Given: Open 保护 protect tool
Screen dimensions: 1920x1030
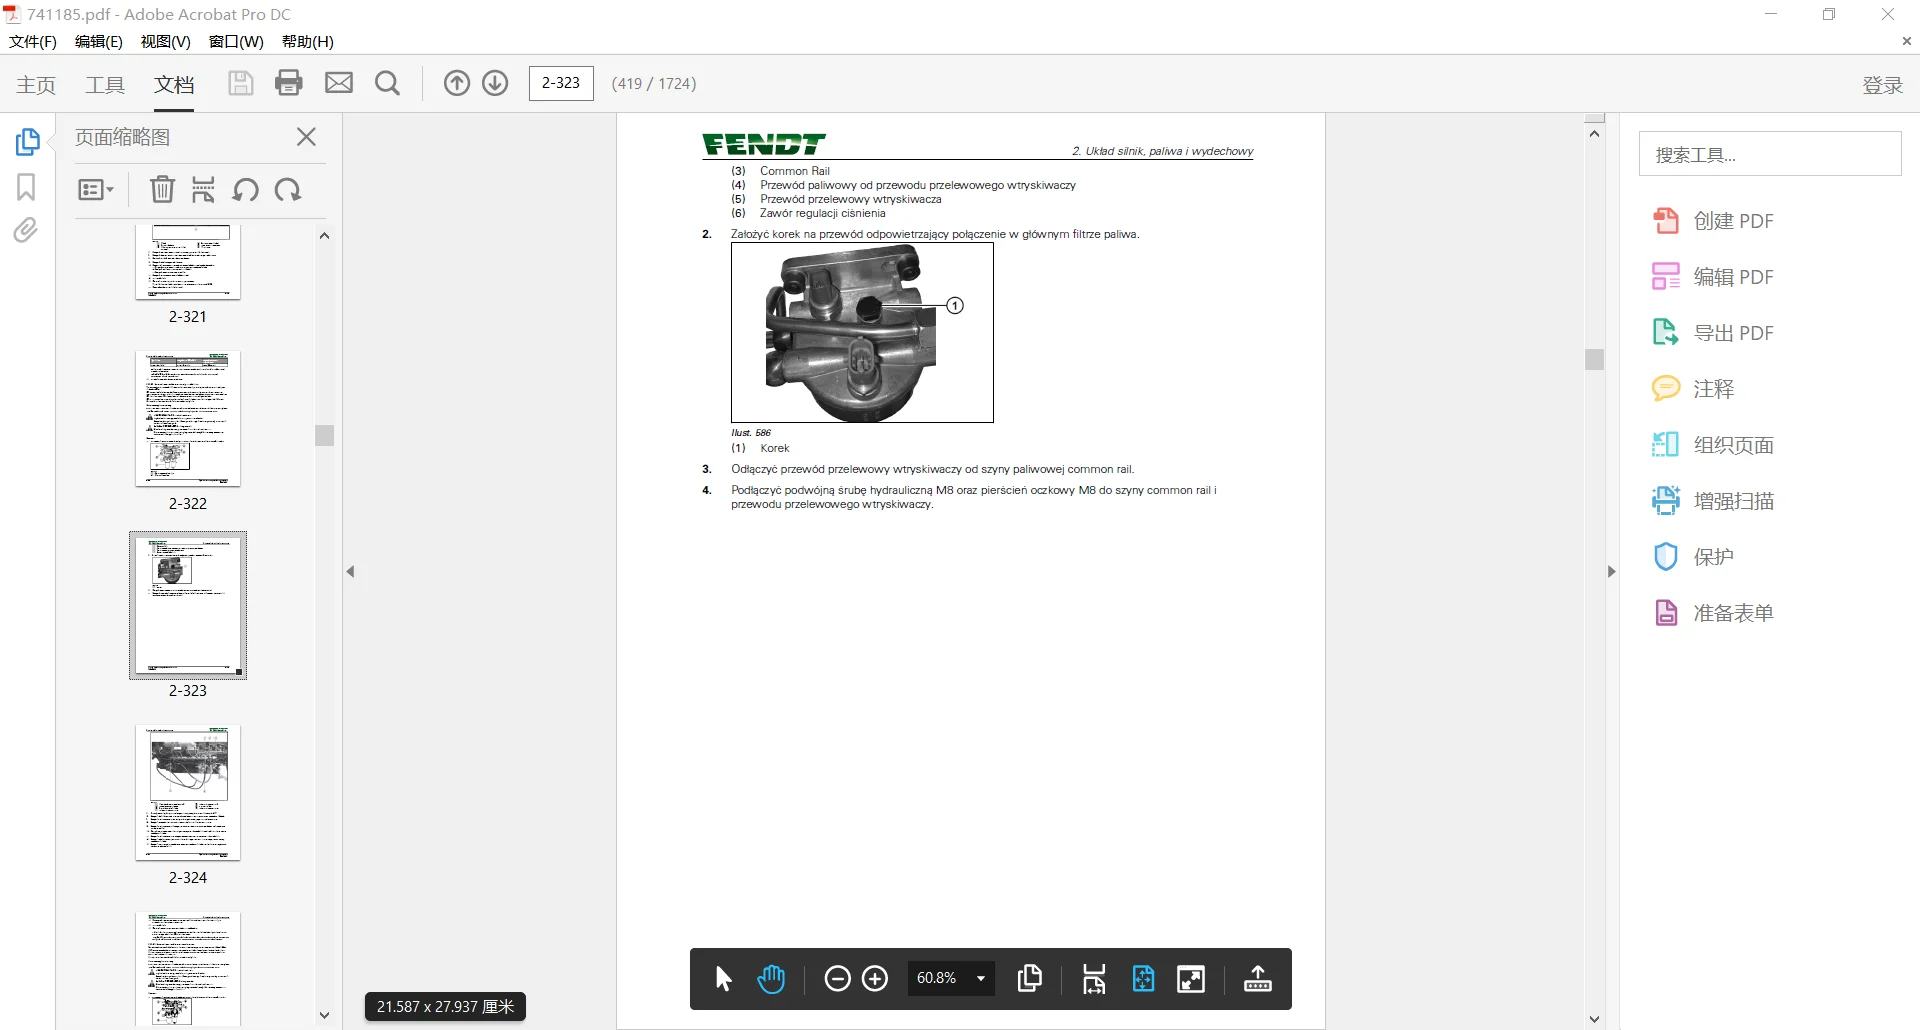Looking at the screenshot, I should [1693, 557].
